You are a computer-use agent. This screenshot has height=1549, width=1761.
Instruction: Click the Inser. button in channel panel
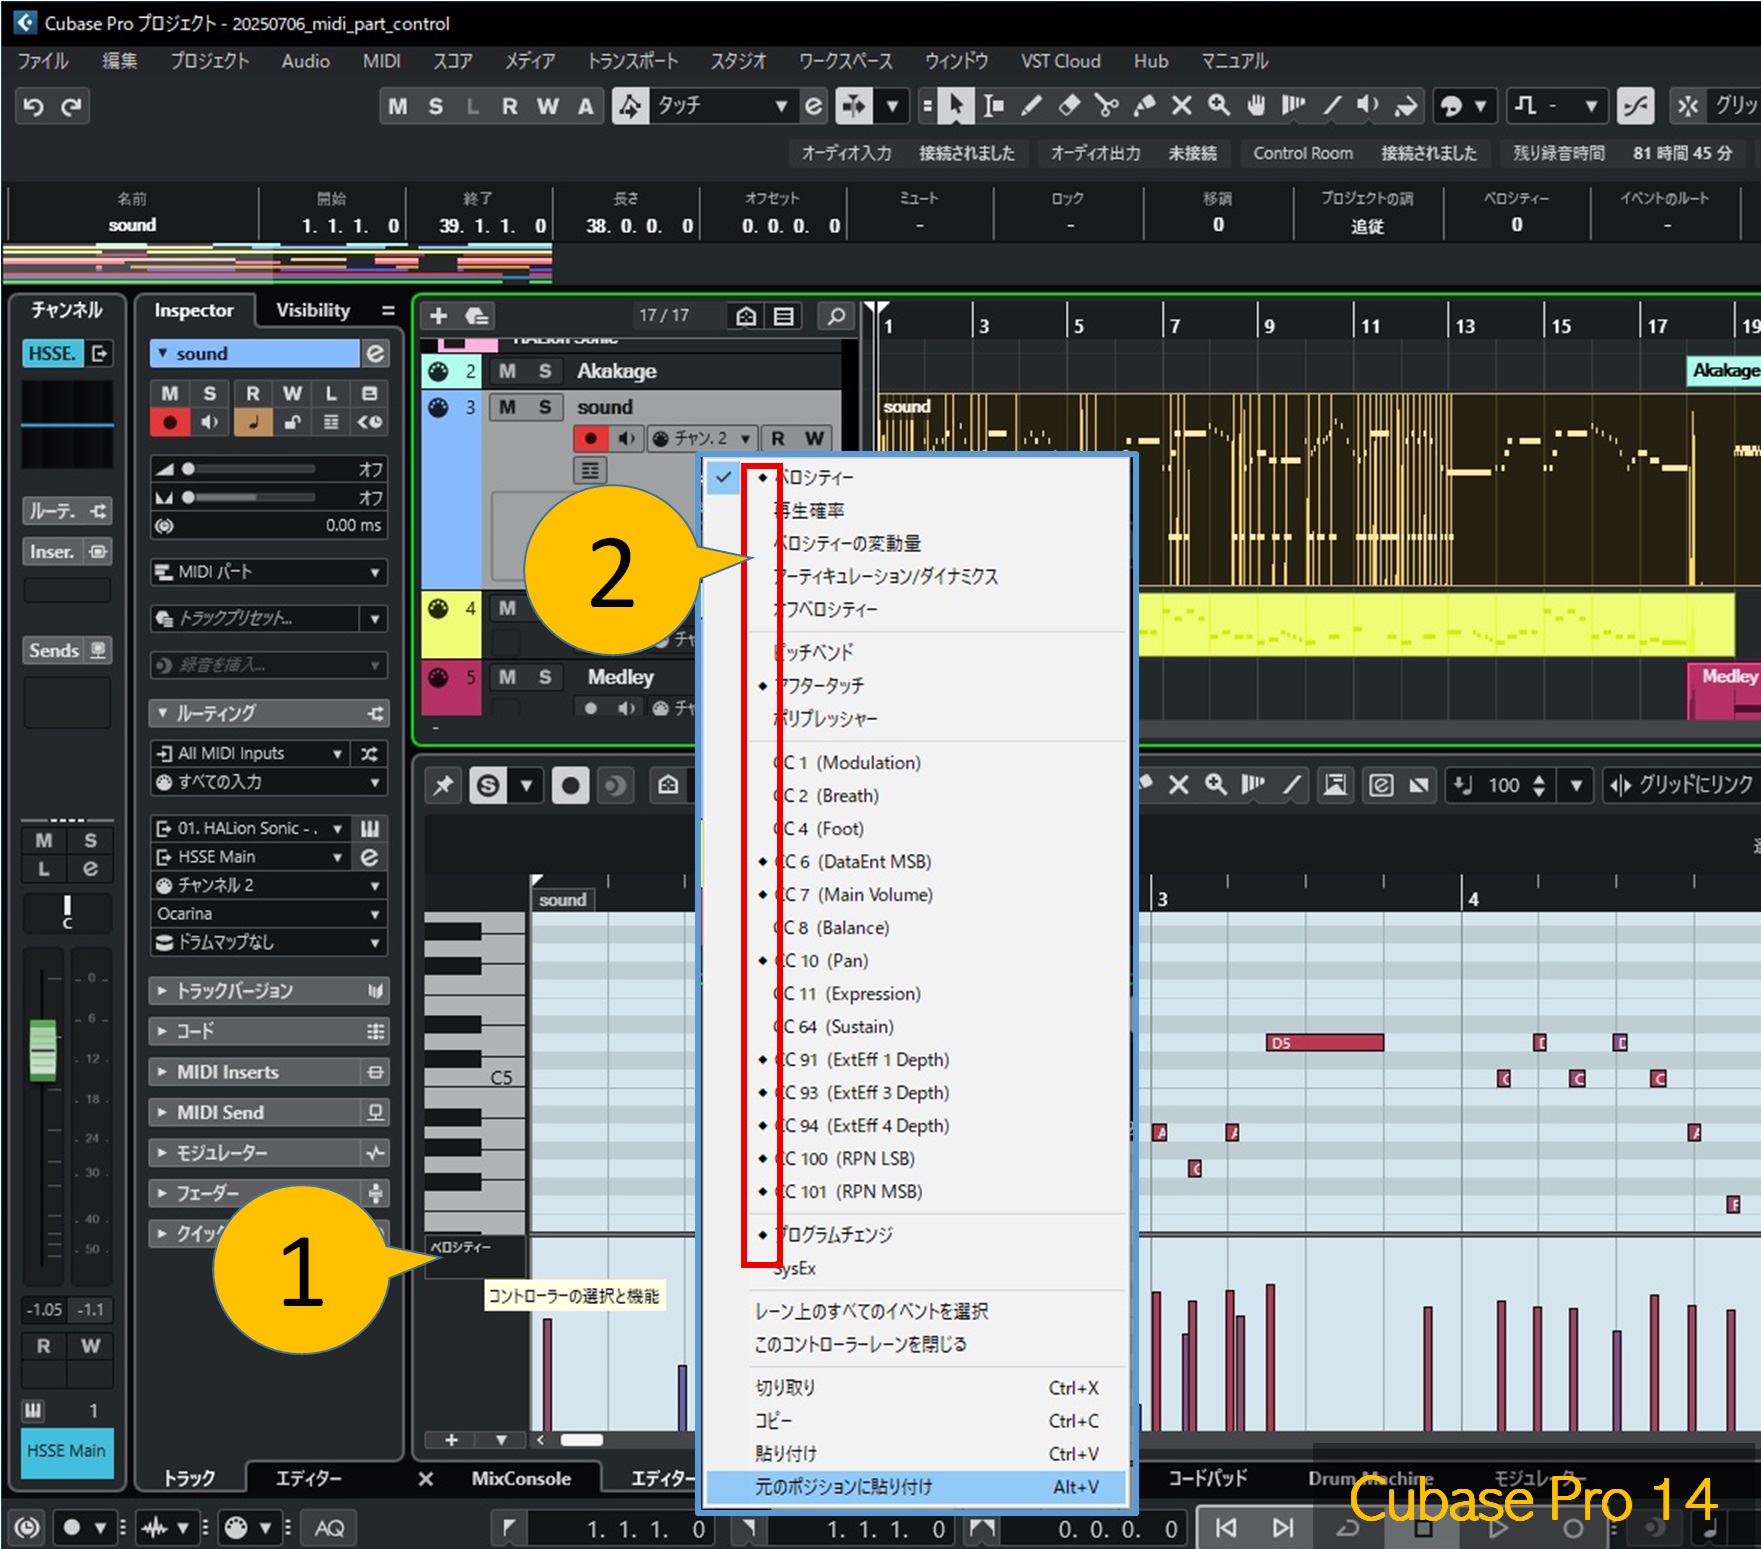pyautogui.click(x=67, y=552)
